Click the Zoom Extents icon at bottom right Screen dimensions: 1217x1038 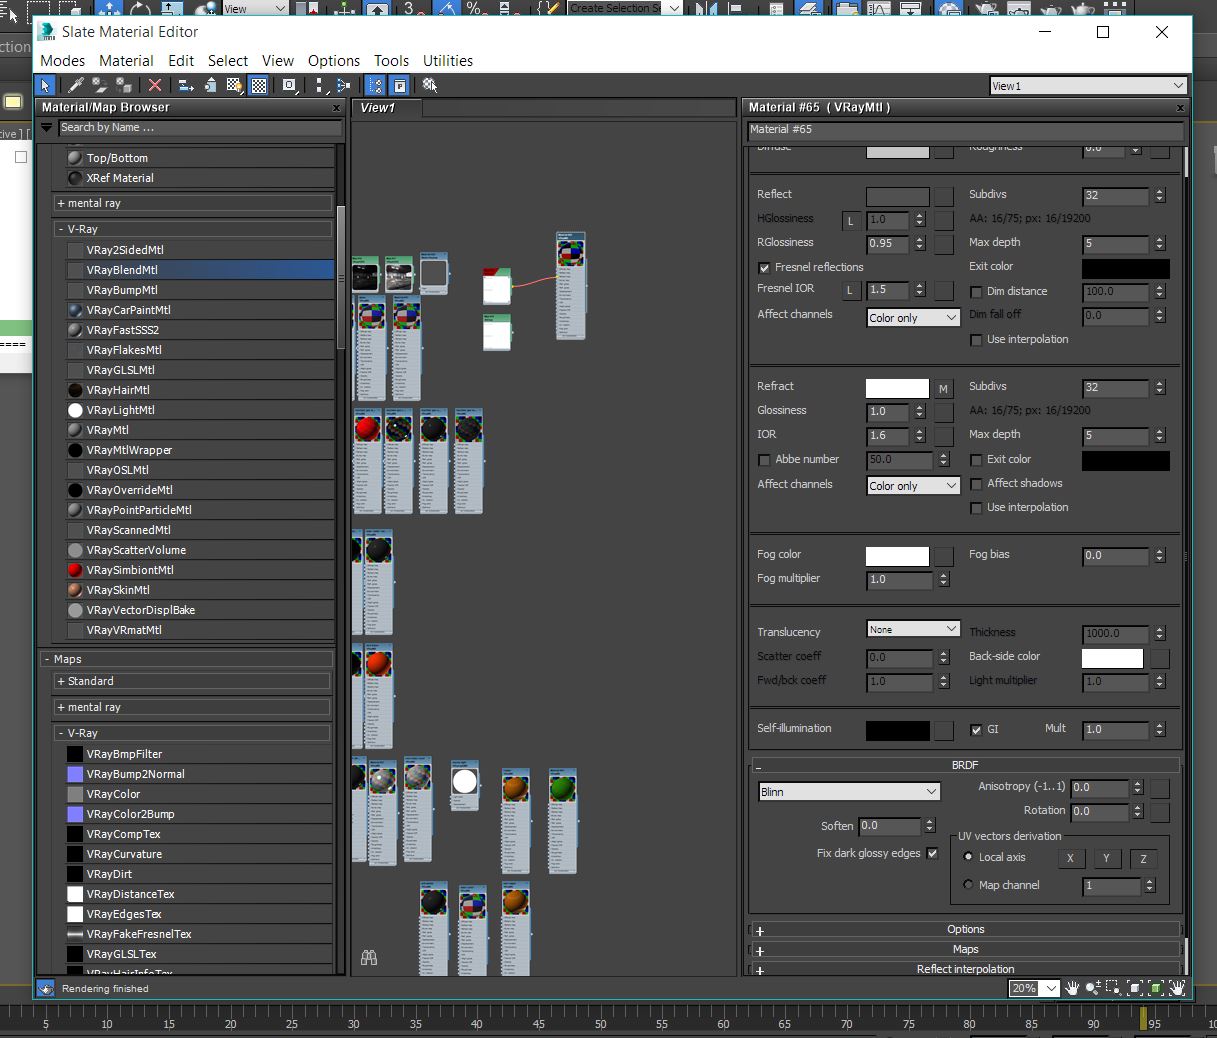(x=1135, y=990)
